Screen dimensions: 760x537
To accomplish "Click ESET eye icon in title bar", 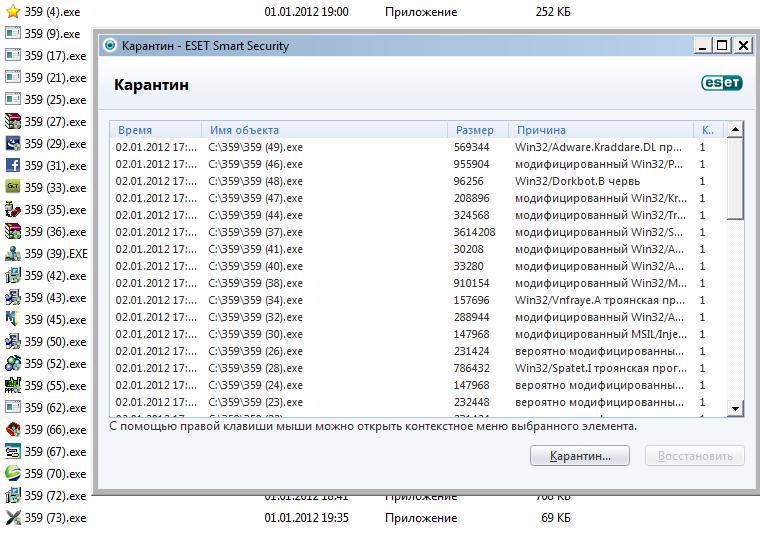I will 110,45.
